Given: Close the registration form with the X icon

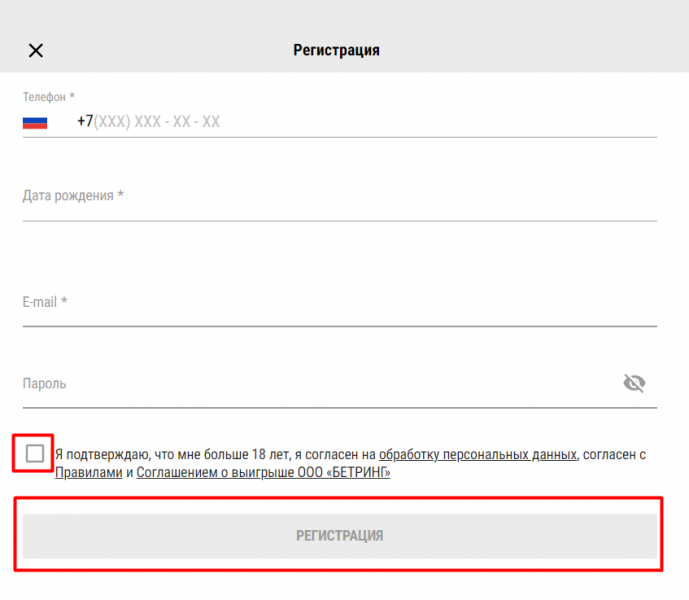Looking at the screenshot, I should 36,51.
